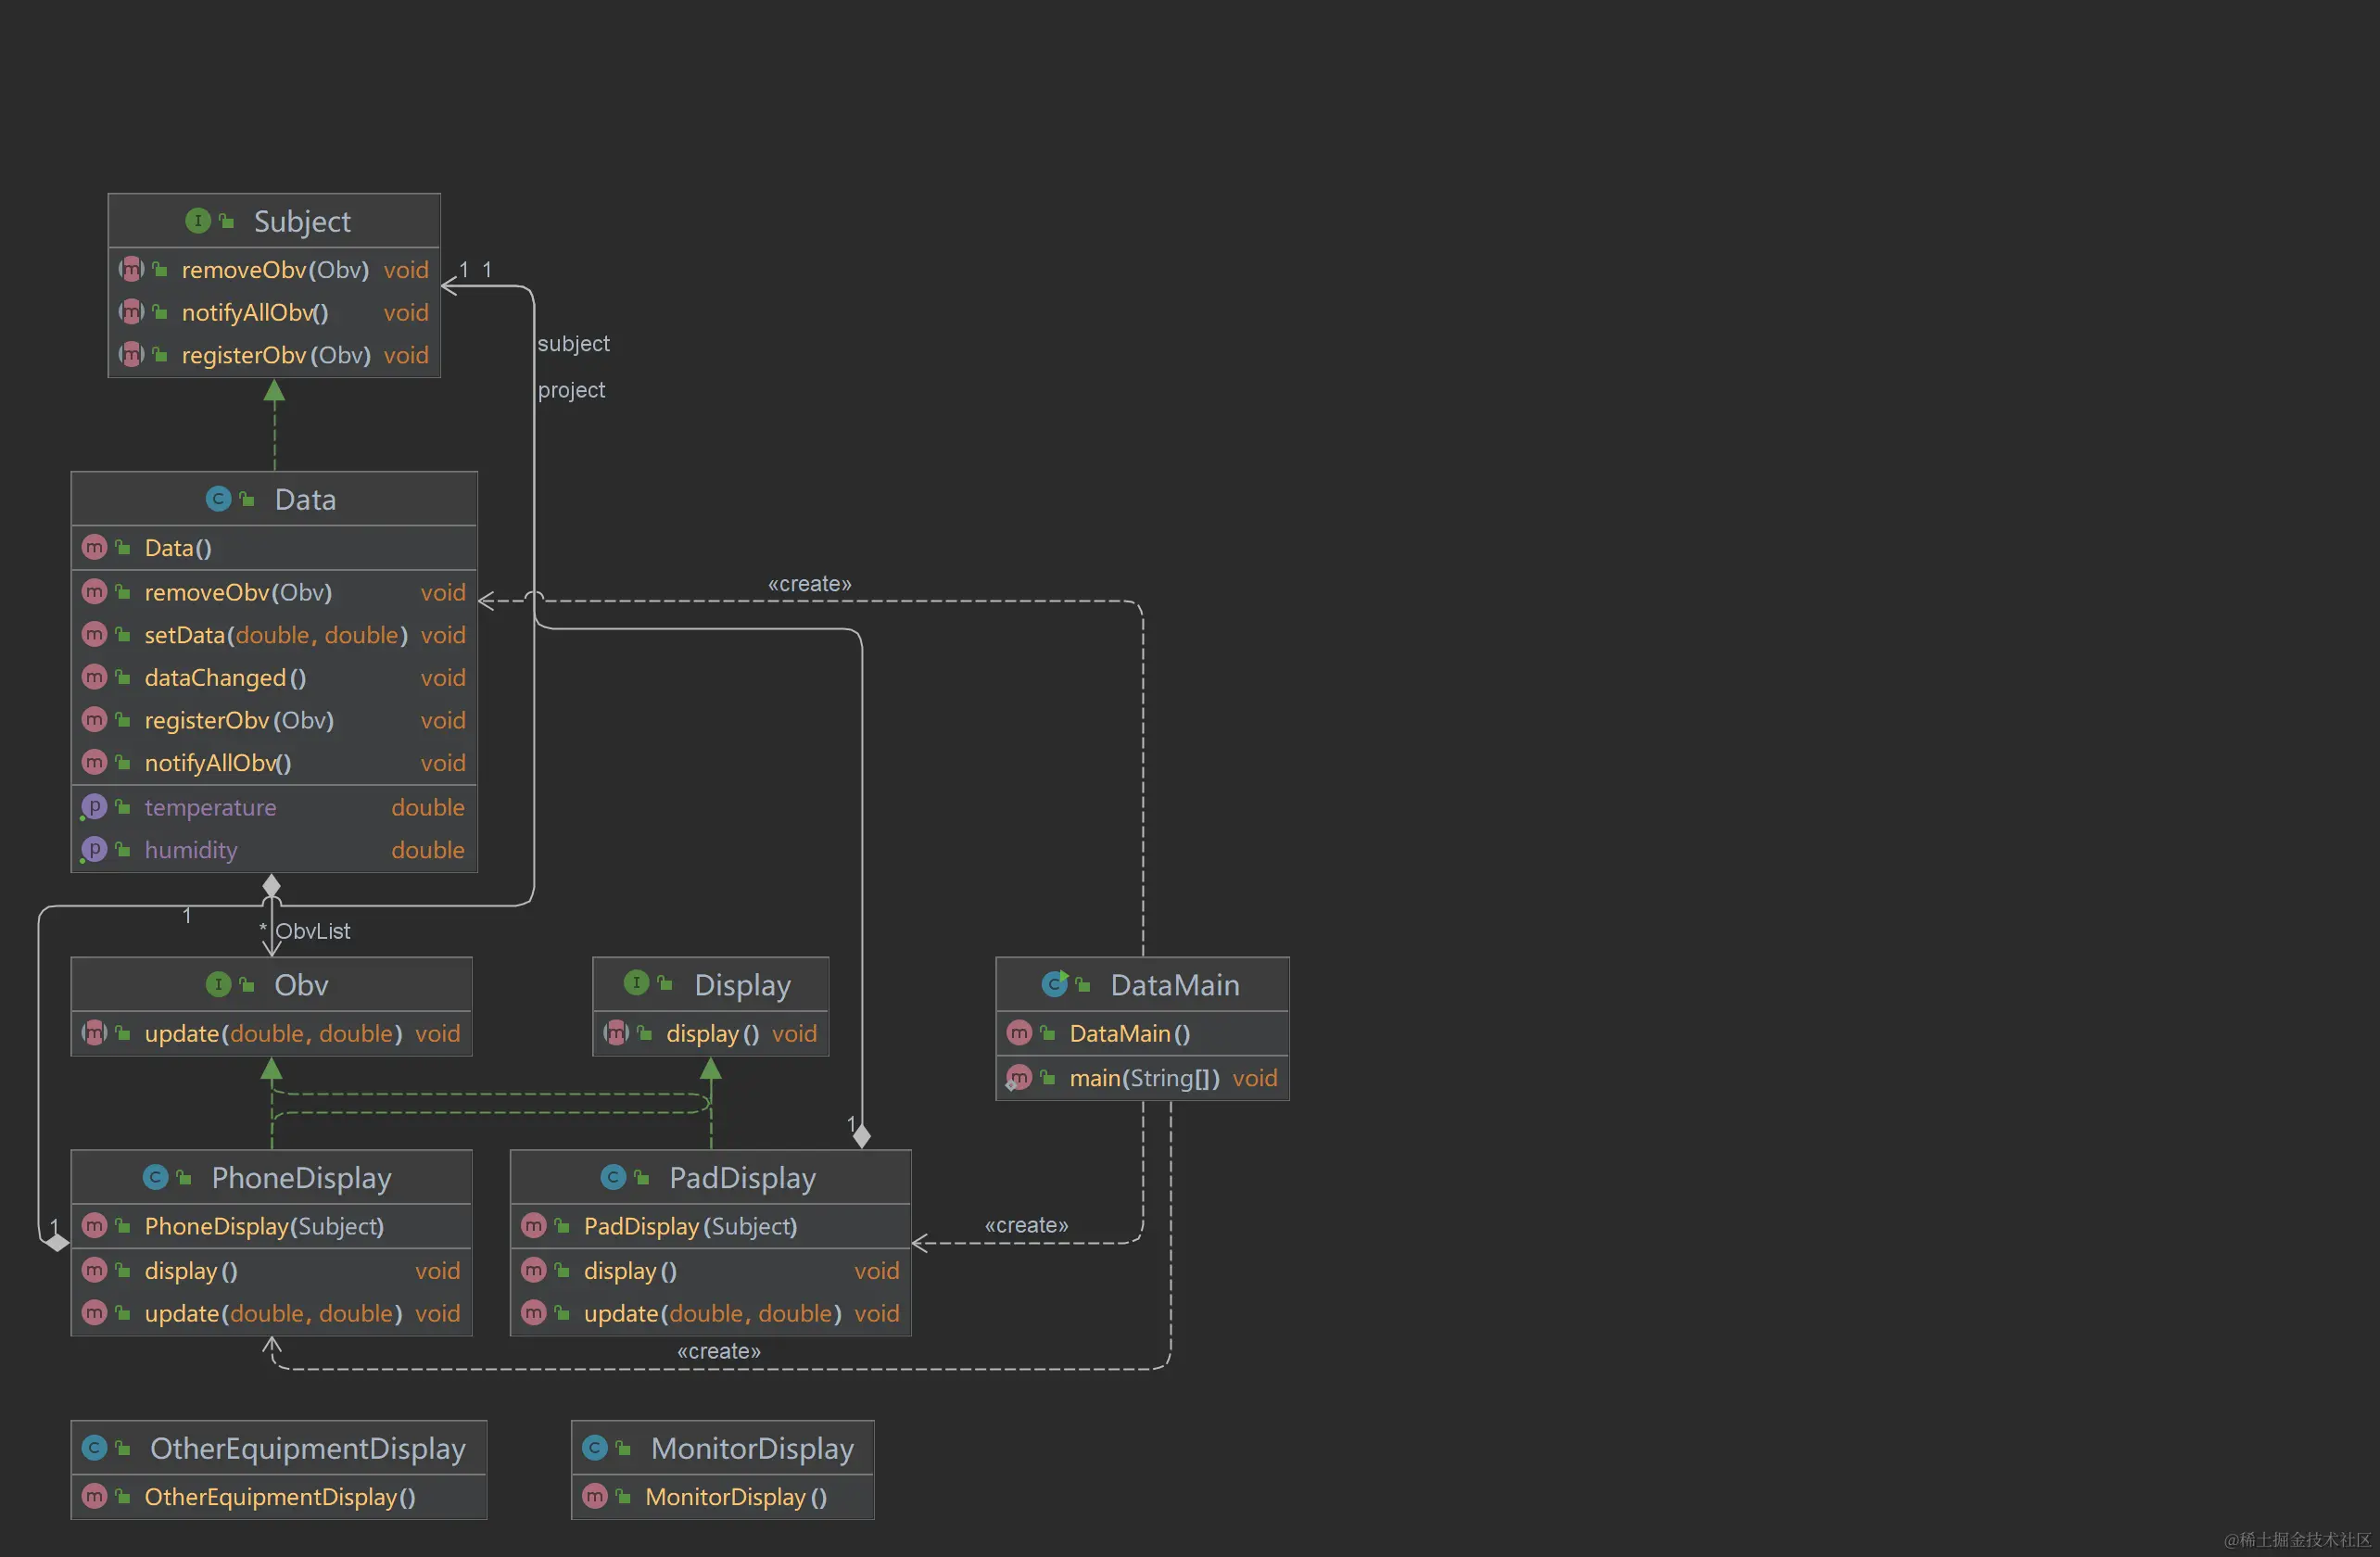Click the ObvList association label
Screen dimensions: 2380x1557
point(313,931)
